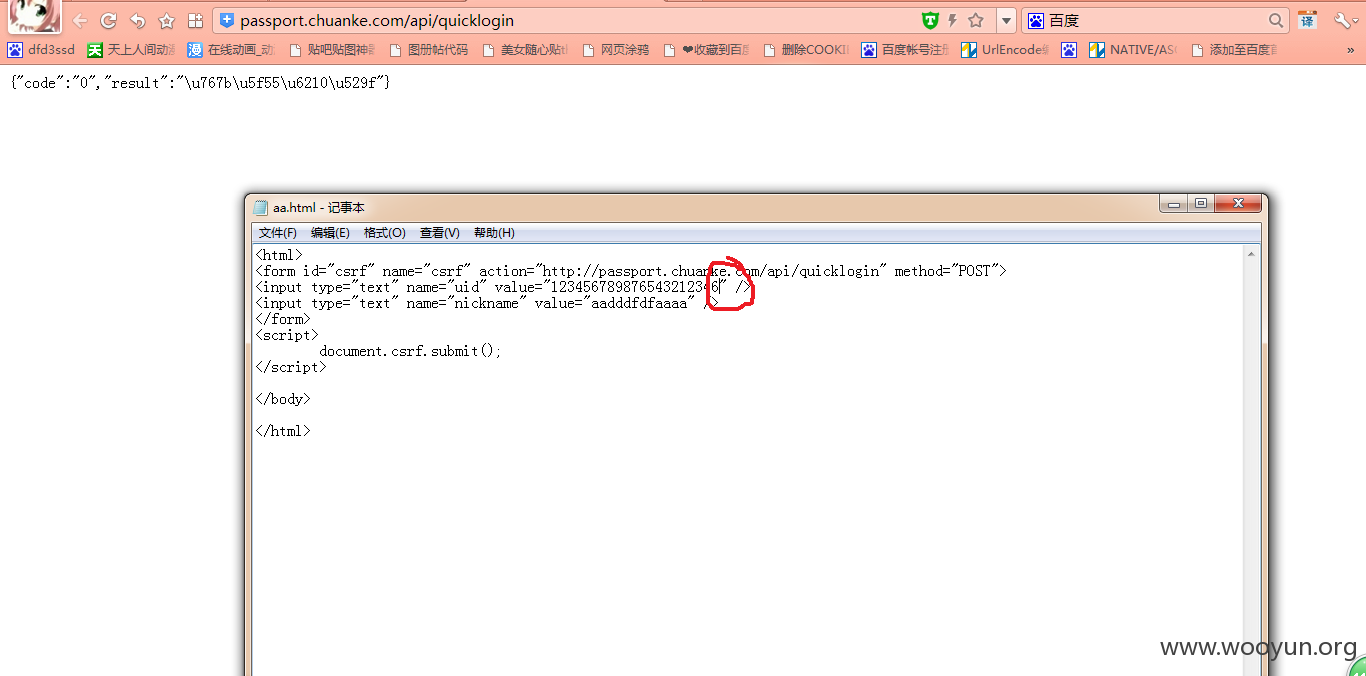Viewport: 1366px width, 676px height.
Task: Click the input name="uid" line
Action: coord(503,287)
